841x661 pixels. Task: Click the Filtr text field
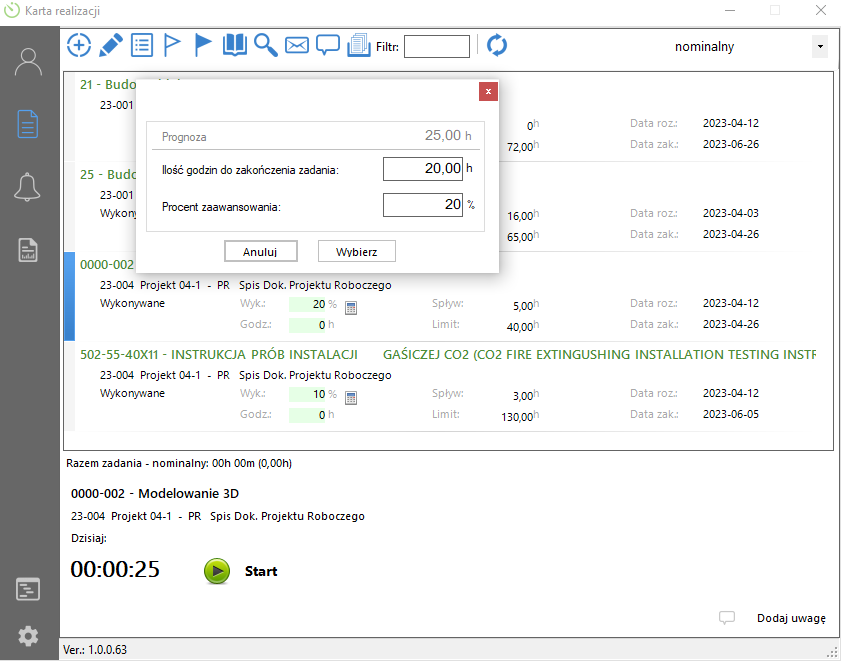[x=436, y=46]
